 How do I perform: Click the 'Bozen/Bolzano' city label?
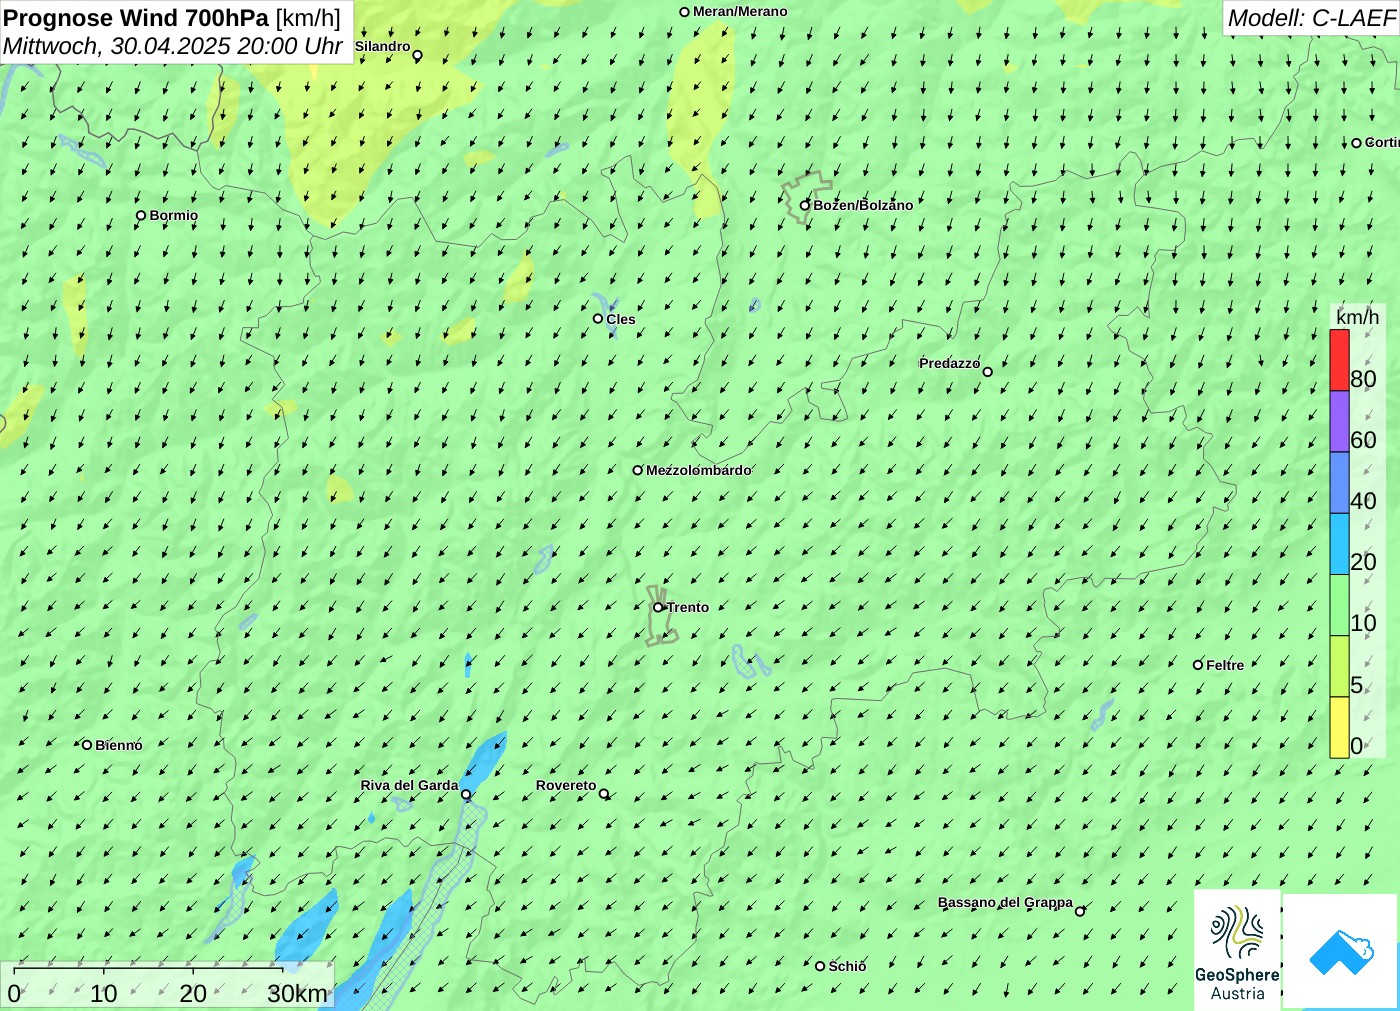[x=863, y=205]
